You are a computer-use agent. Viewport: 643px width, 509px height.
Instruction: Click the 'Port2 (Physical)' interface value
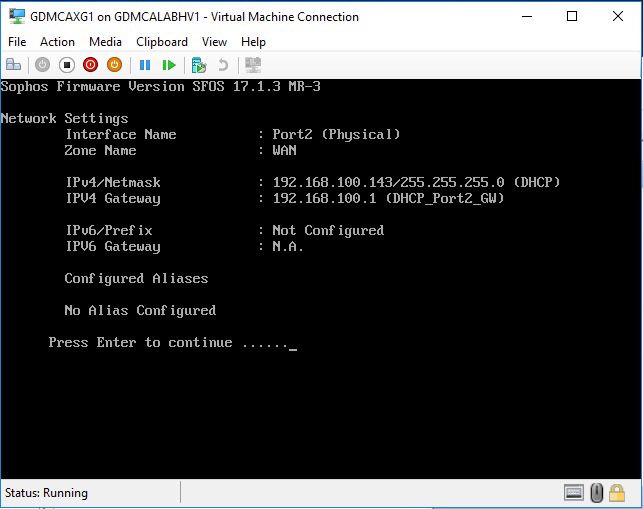[336, 135]
